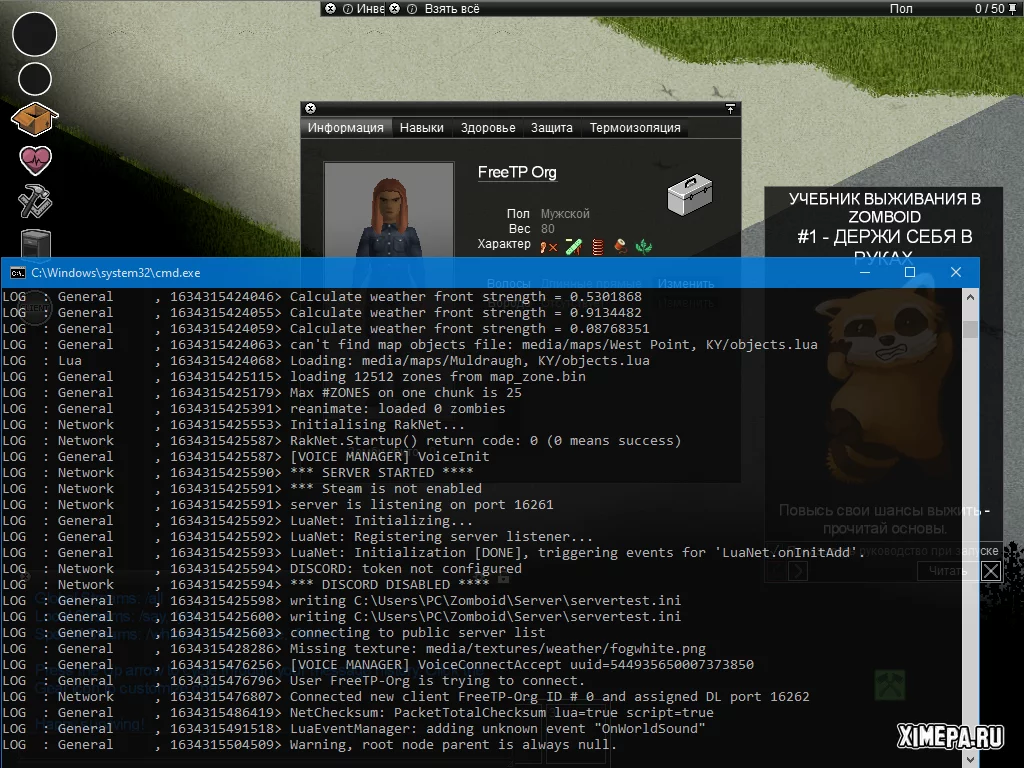Maximize the cmd.exe console window
The height and width of the screenshot is (768, 1024).
pos(910,272)
